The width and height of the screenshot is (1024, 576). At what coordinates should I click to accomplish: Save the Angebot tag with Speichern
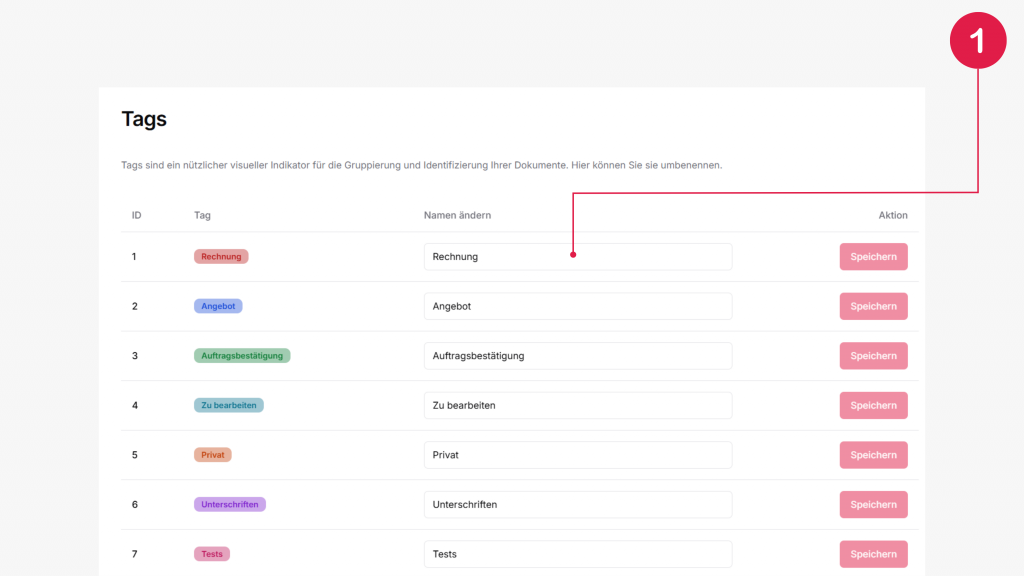[873, 306]
